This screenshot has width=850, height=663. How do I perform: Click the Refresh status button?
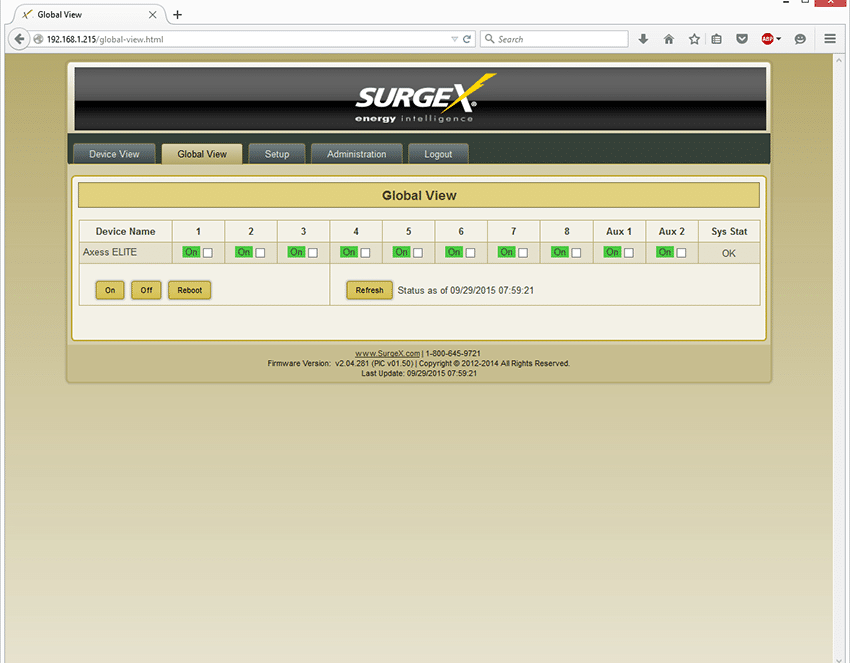tap(370, 290)
